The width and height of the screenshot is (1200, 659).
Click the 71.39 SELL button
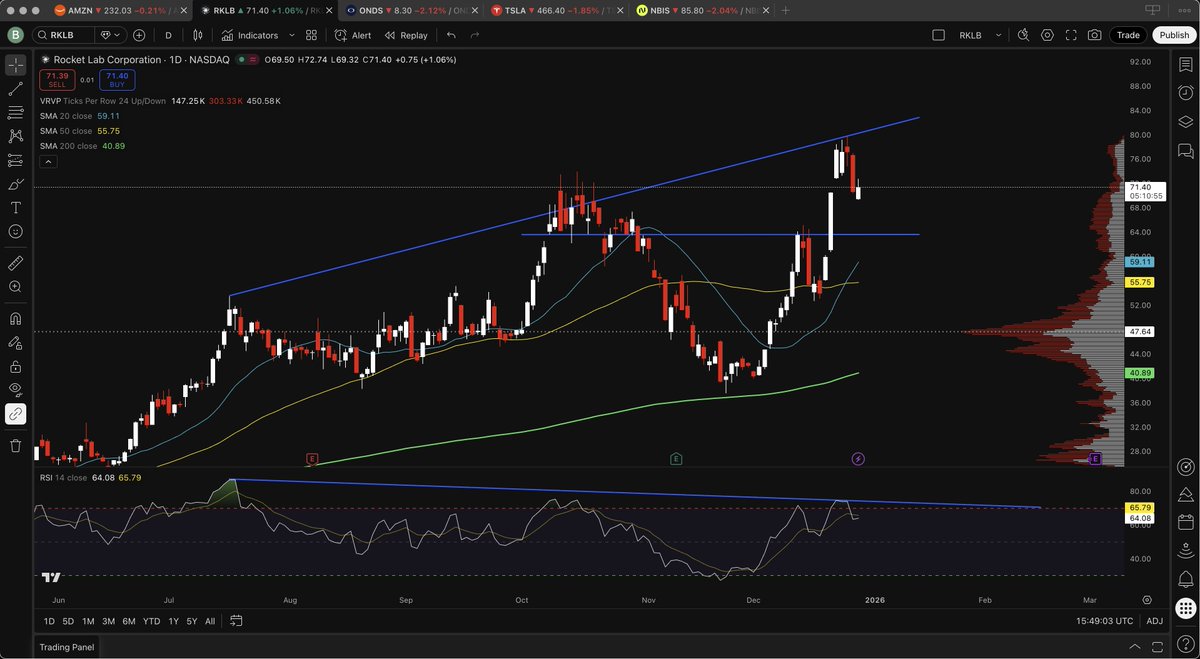(x=56, y=80)
